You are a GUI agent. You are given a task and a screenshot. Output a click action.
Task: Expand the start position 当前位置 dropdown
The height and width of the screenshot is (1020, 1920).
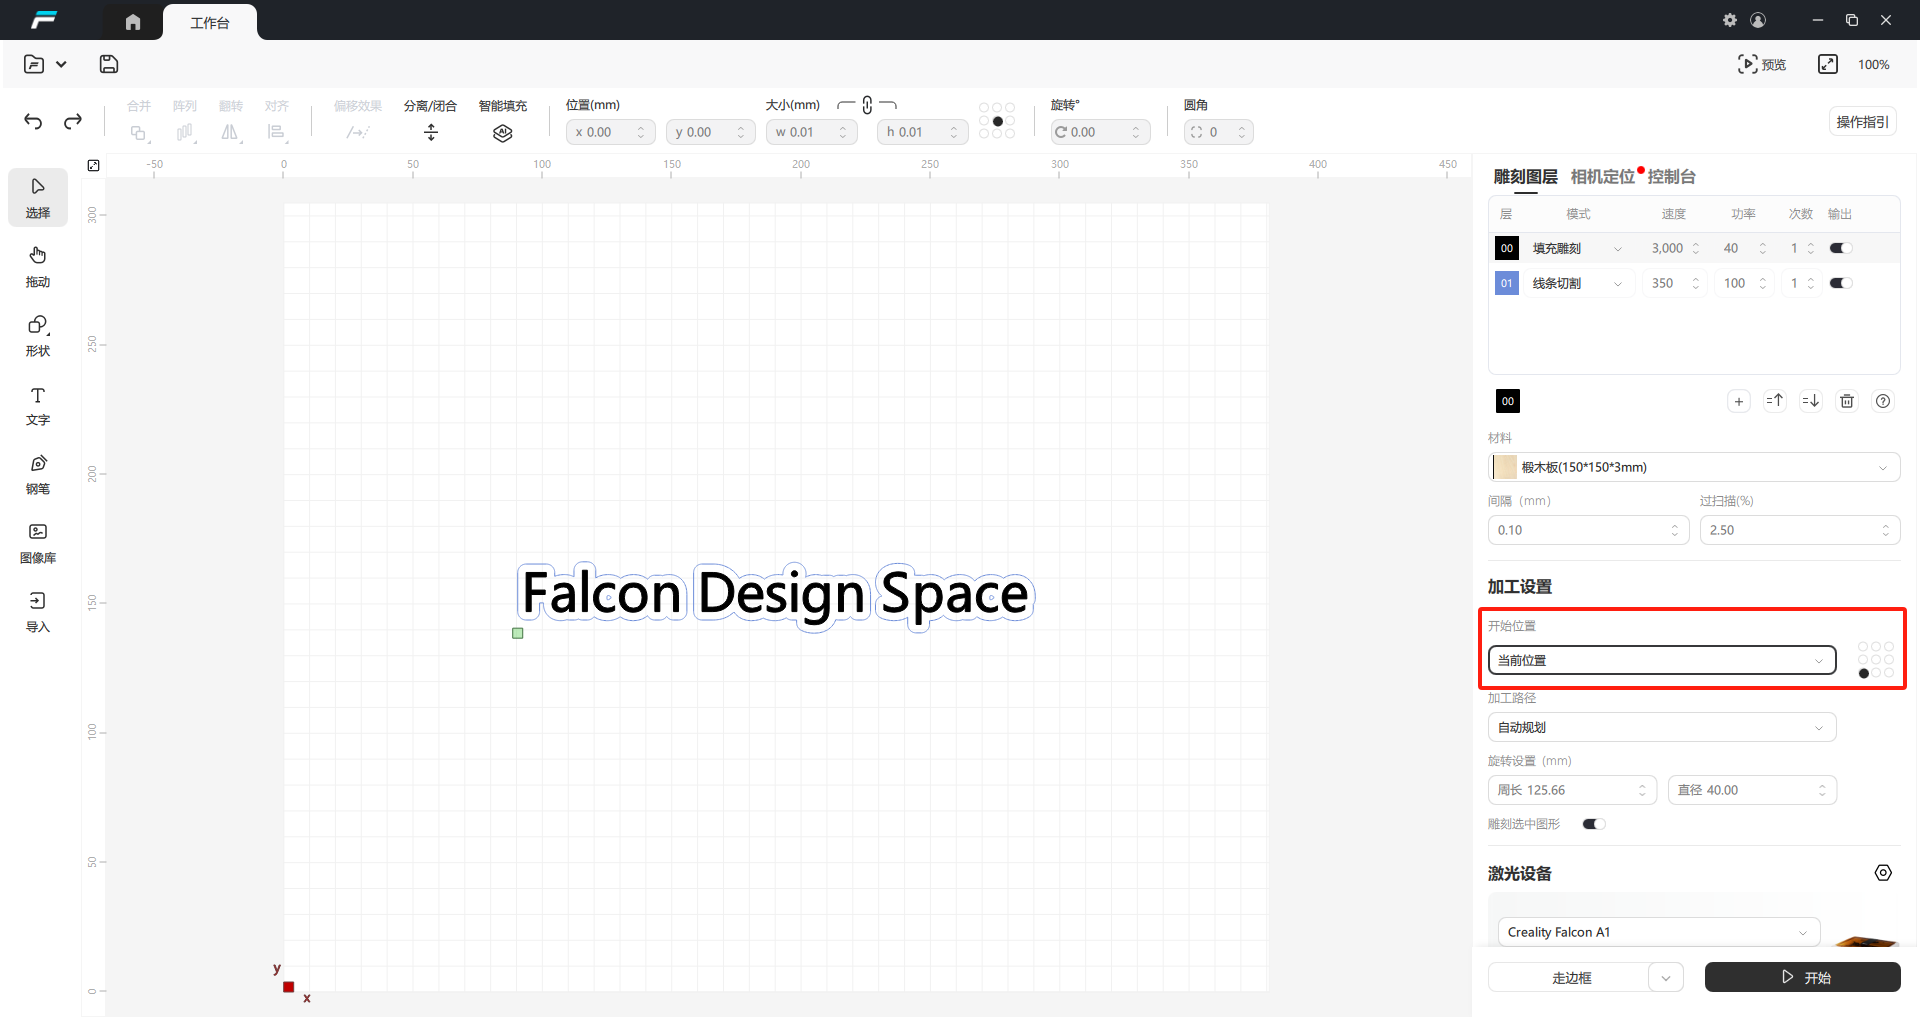[x=1662, y=660]
